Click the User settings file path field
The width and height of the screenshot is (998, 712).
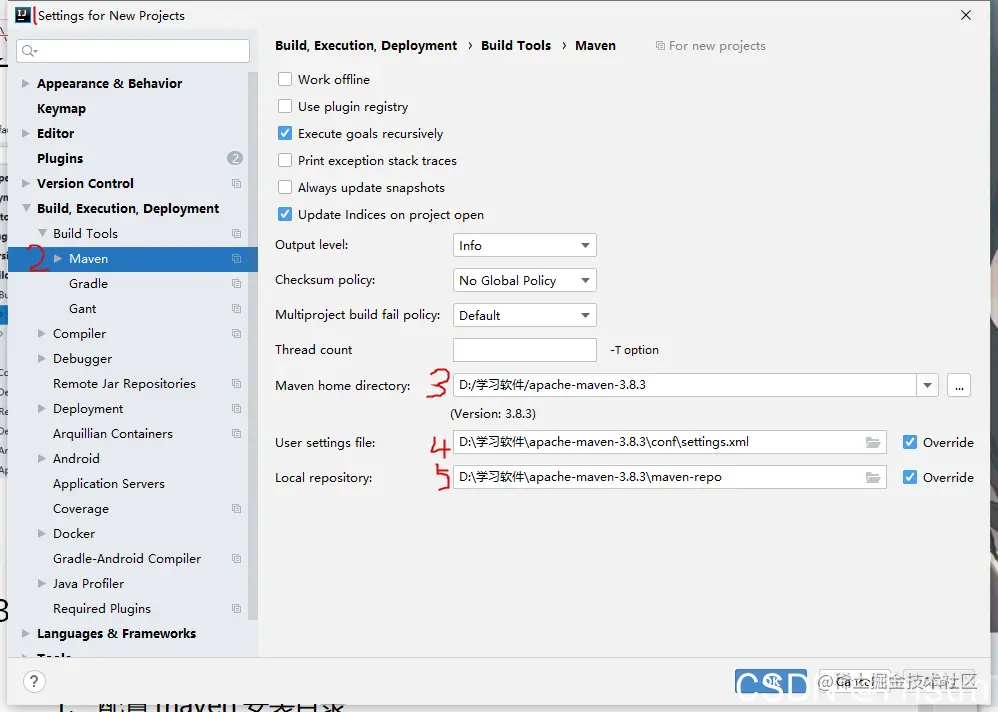coord(670,442)
